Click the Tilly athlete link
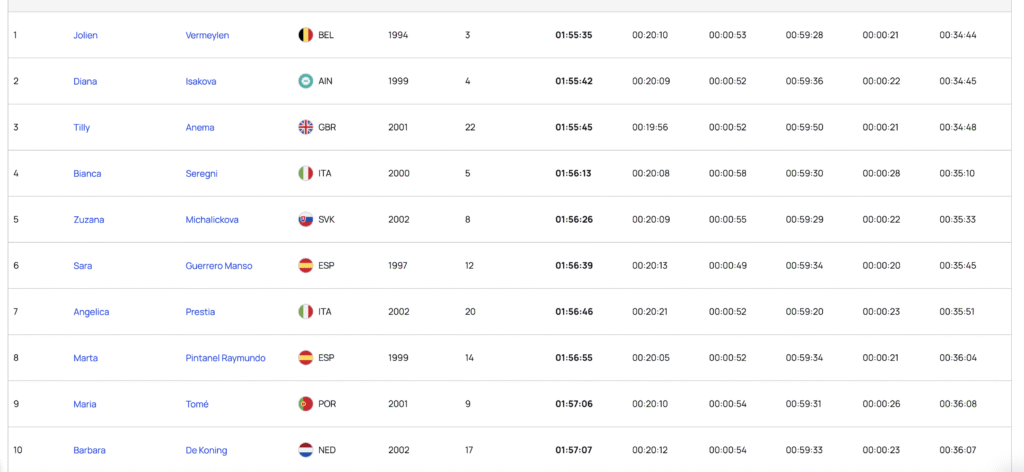1024x472 pixels. pos(82,127)
